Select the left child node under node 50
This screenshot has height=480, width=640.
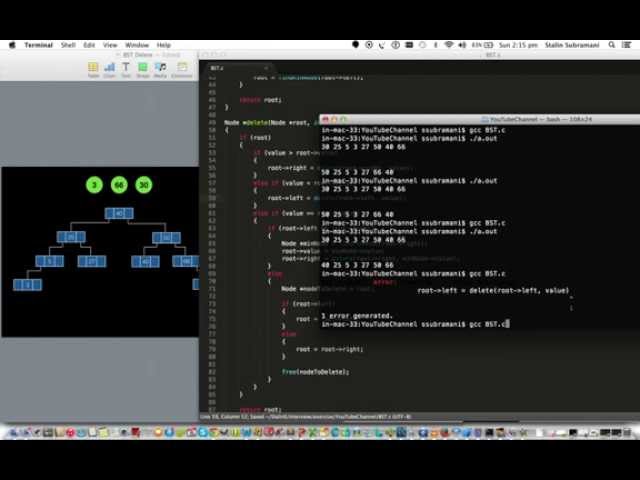point(145,261)
